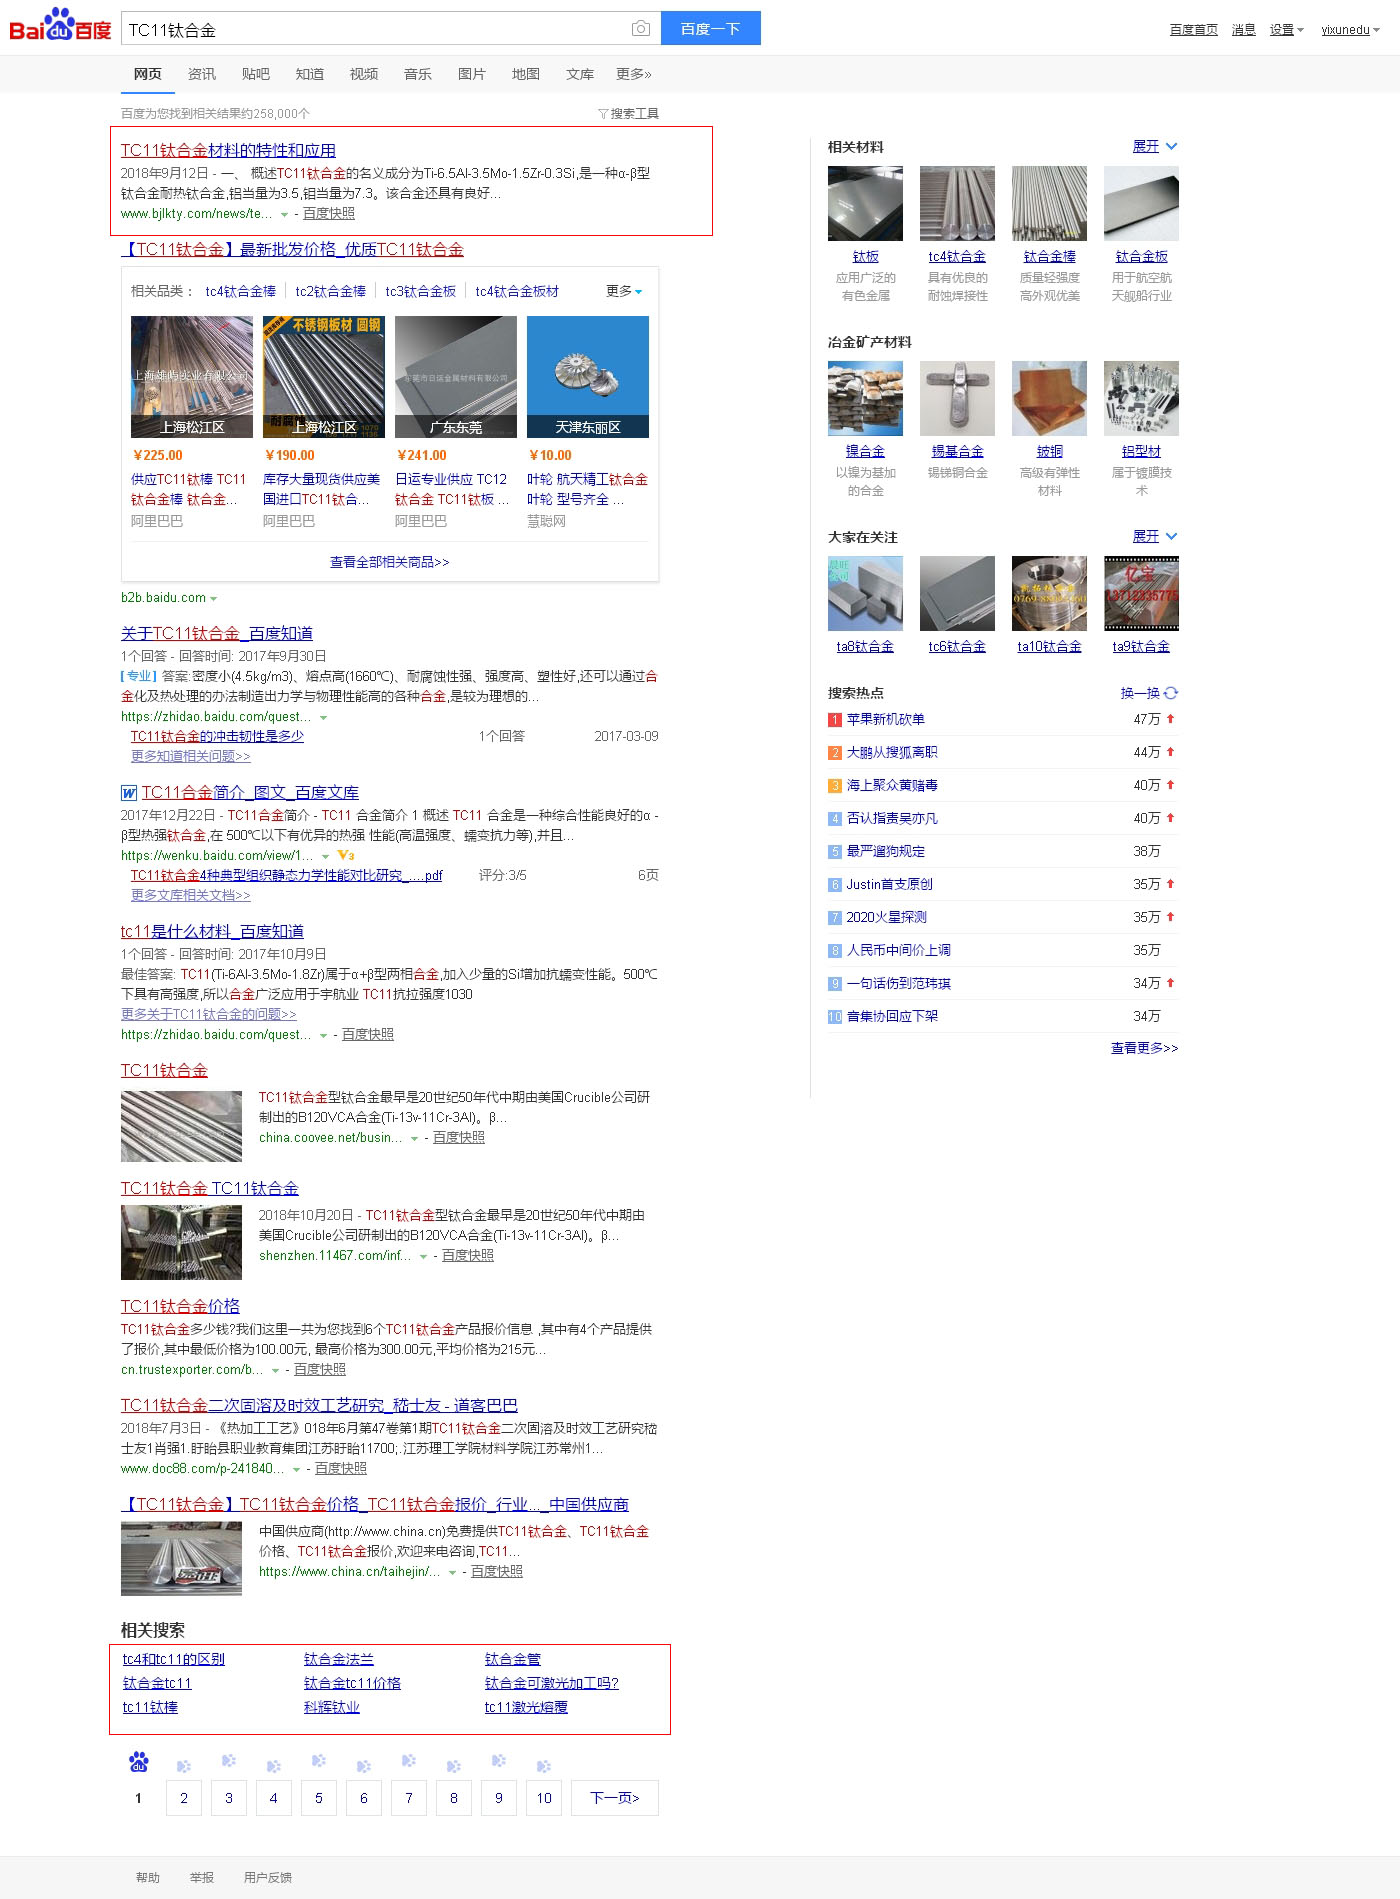This screenshot has height=1899, width=1400.
Task: Switch to 知道 tab
Action: click(x=310, y=74)
